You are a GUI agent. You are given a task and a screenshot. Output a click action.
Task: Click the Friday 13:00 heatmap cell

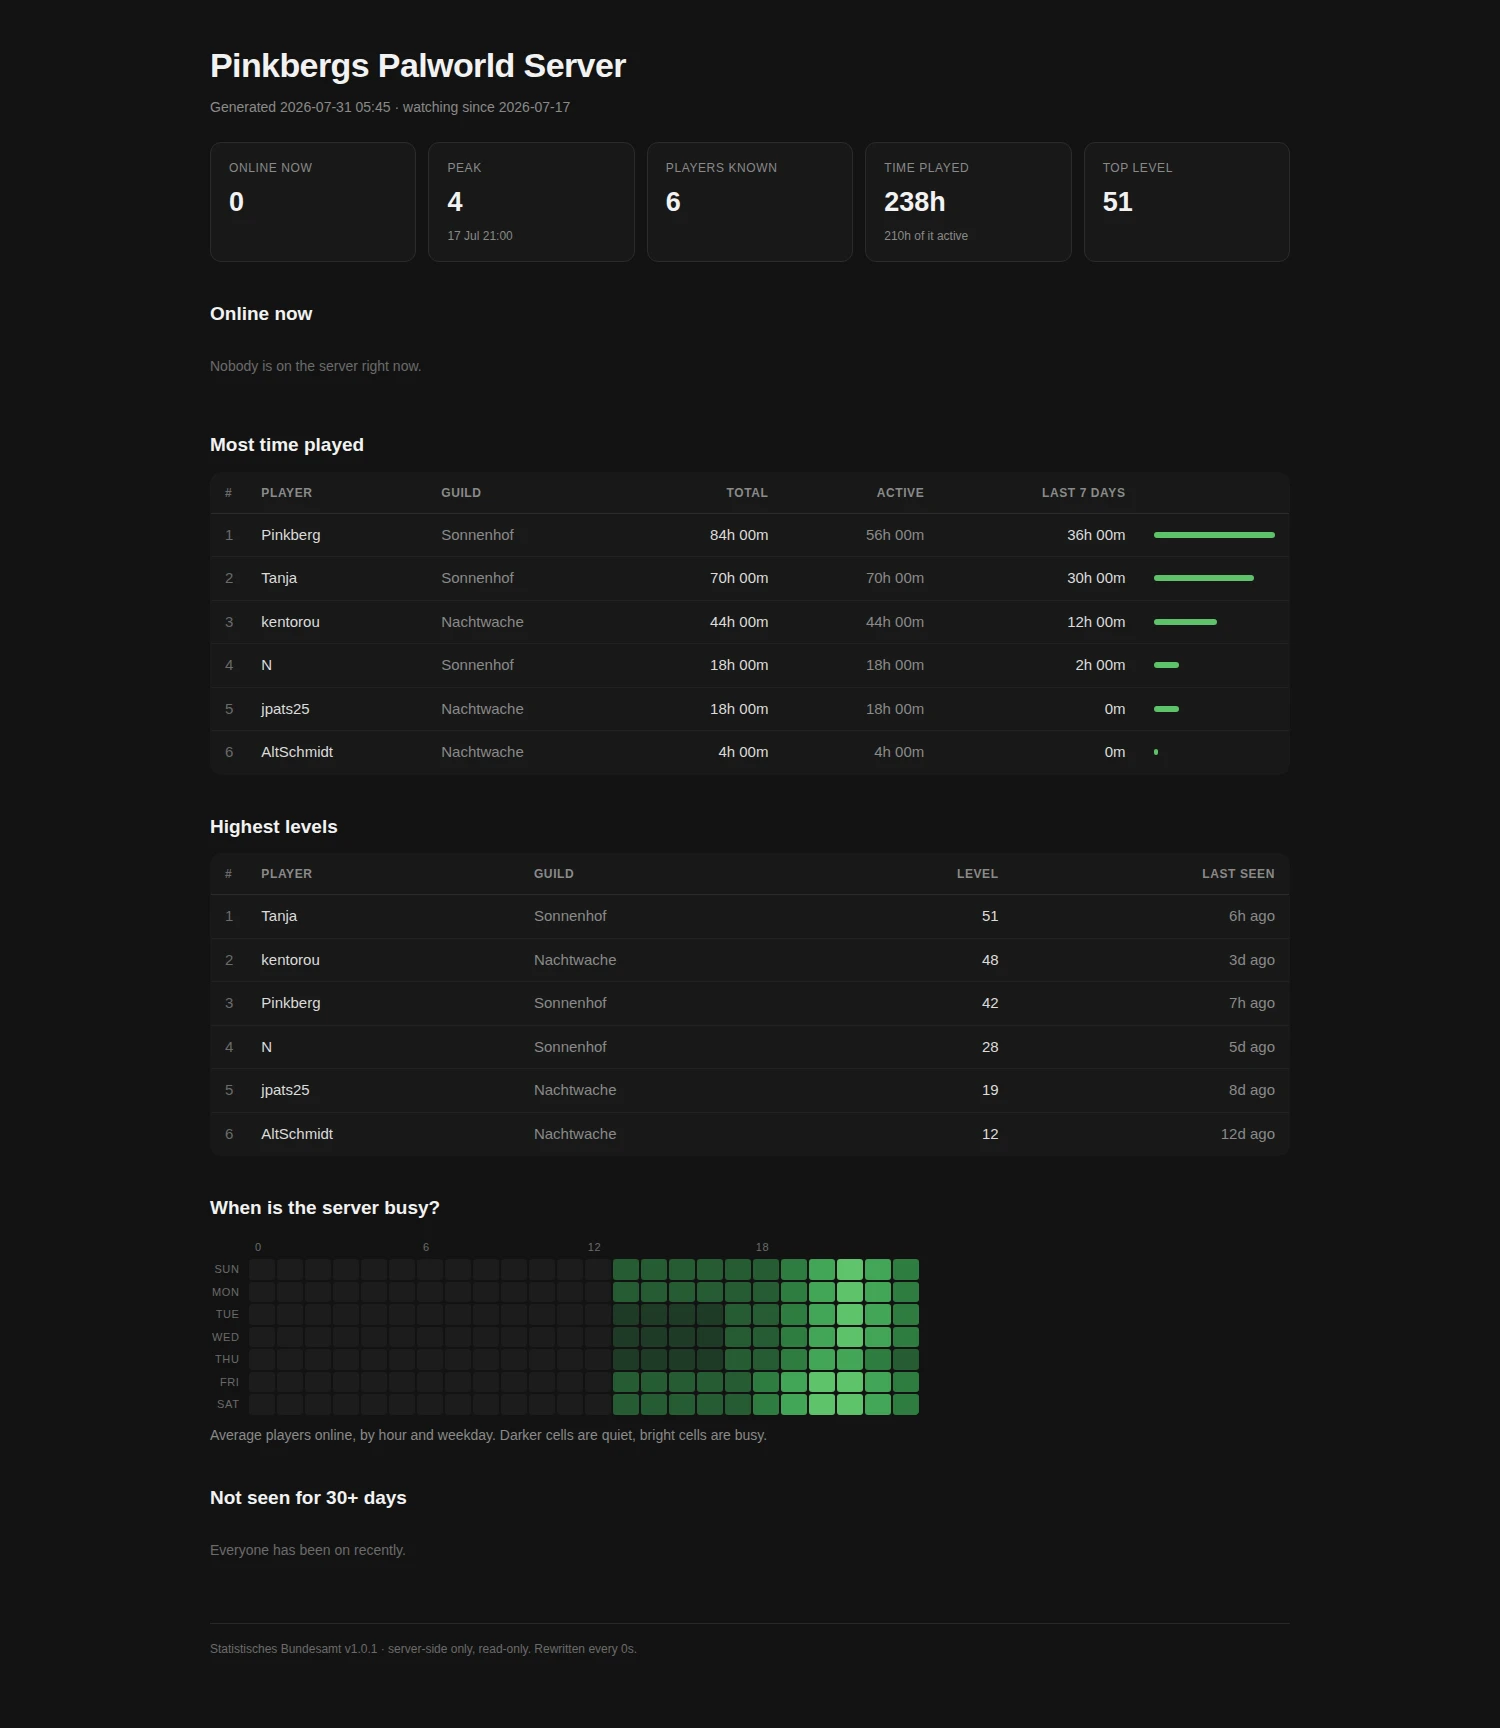[x=626, y=1382]
